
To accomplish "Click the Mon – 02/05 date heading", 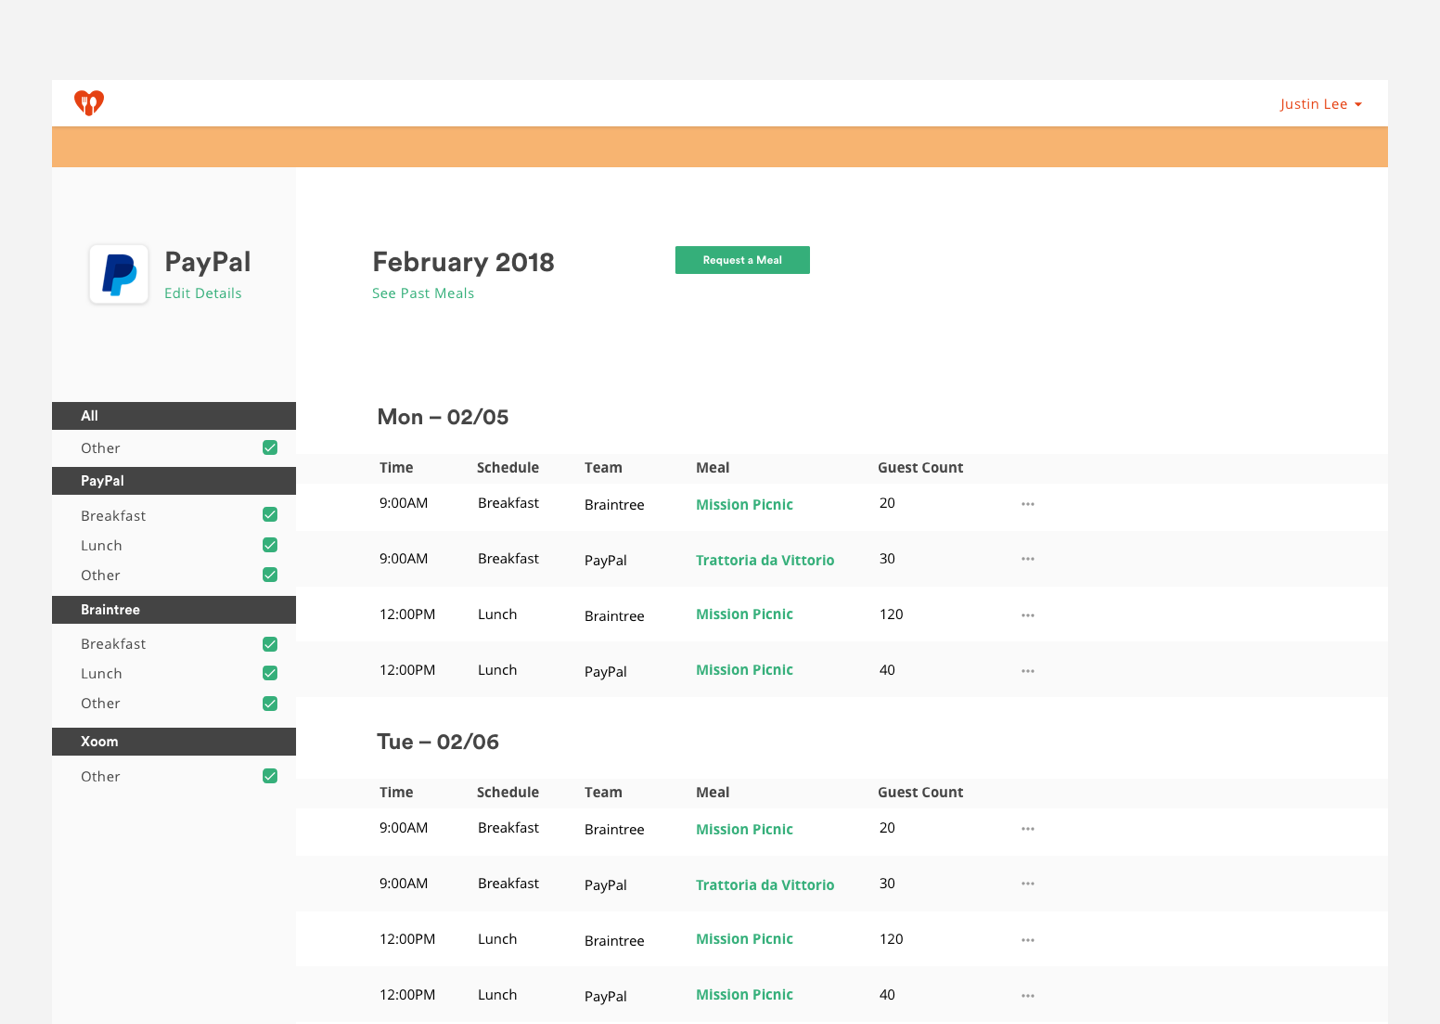I will point(443,417).
